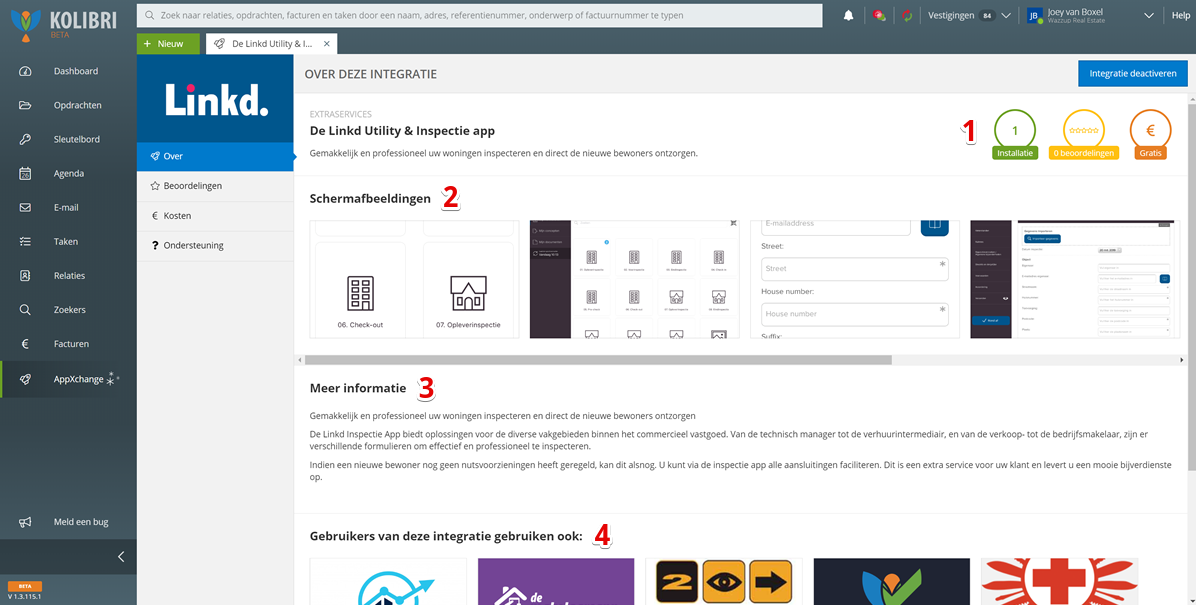
Task: Open the blue chart integration tile
Action: coord(388,581)
